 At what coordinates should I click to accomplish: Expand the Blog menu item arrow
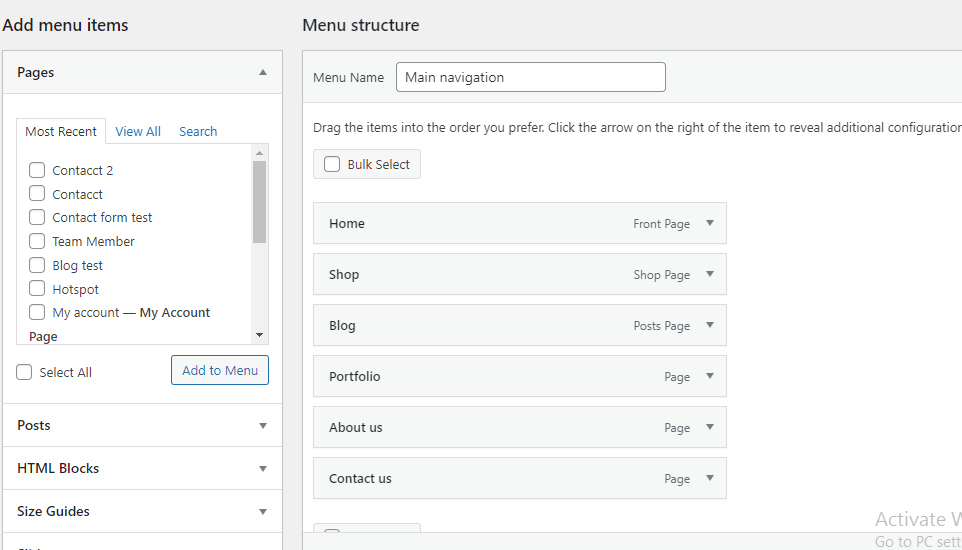pos(710,325)
